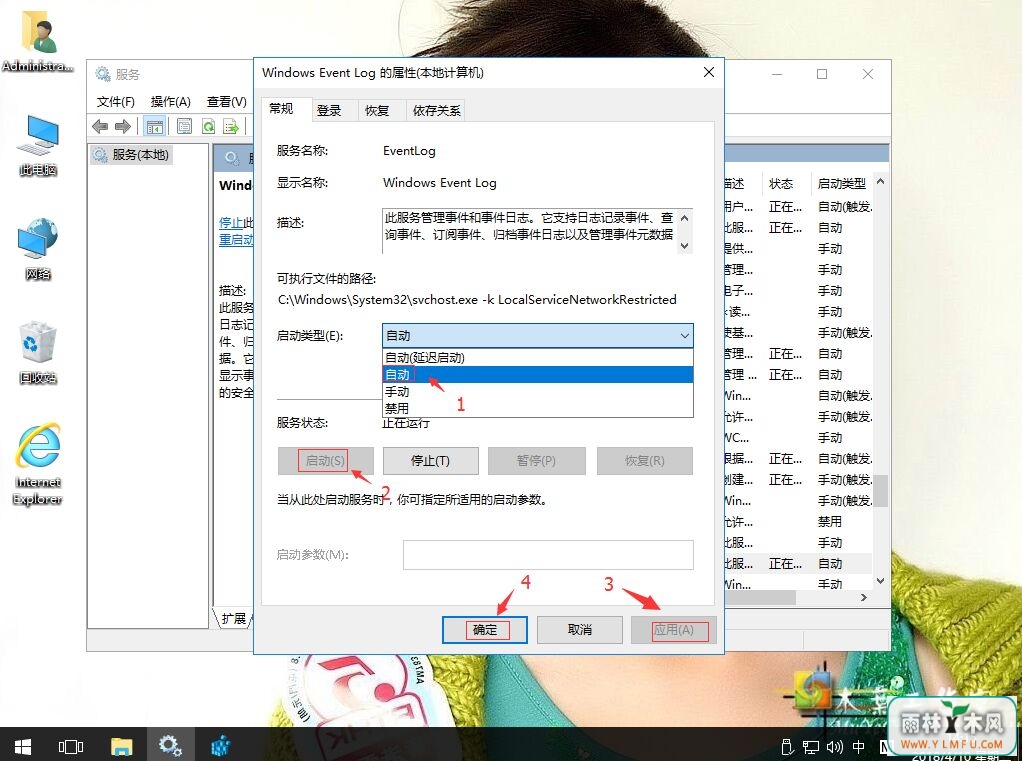The height and width of the screenshot is (761, 1022).
Task: Click the svchost.exe executable path text
Action: pyautogui.click(x=477, y=300)
